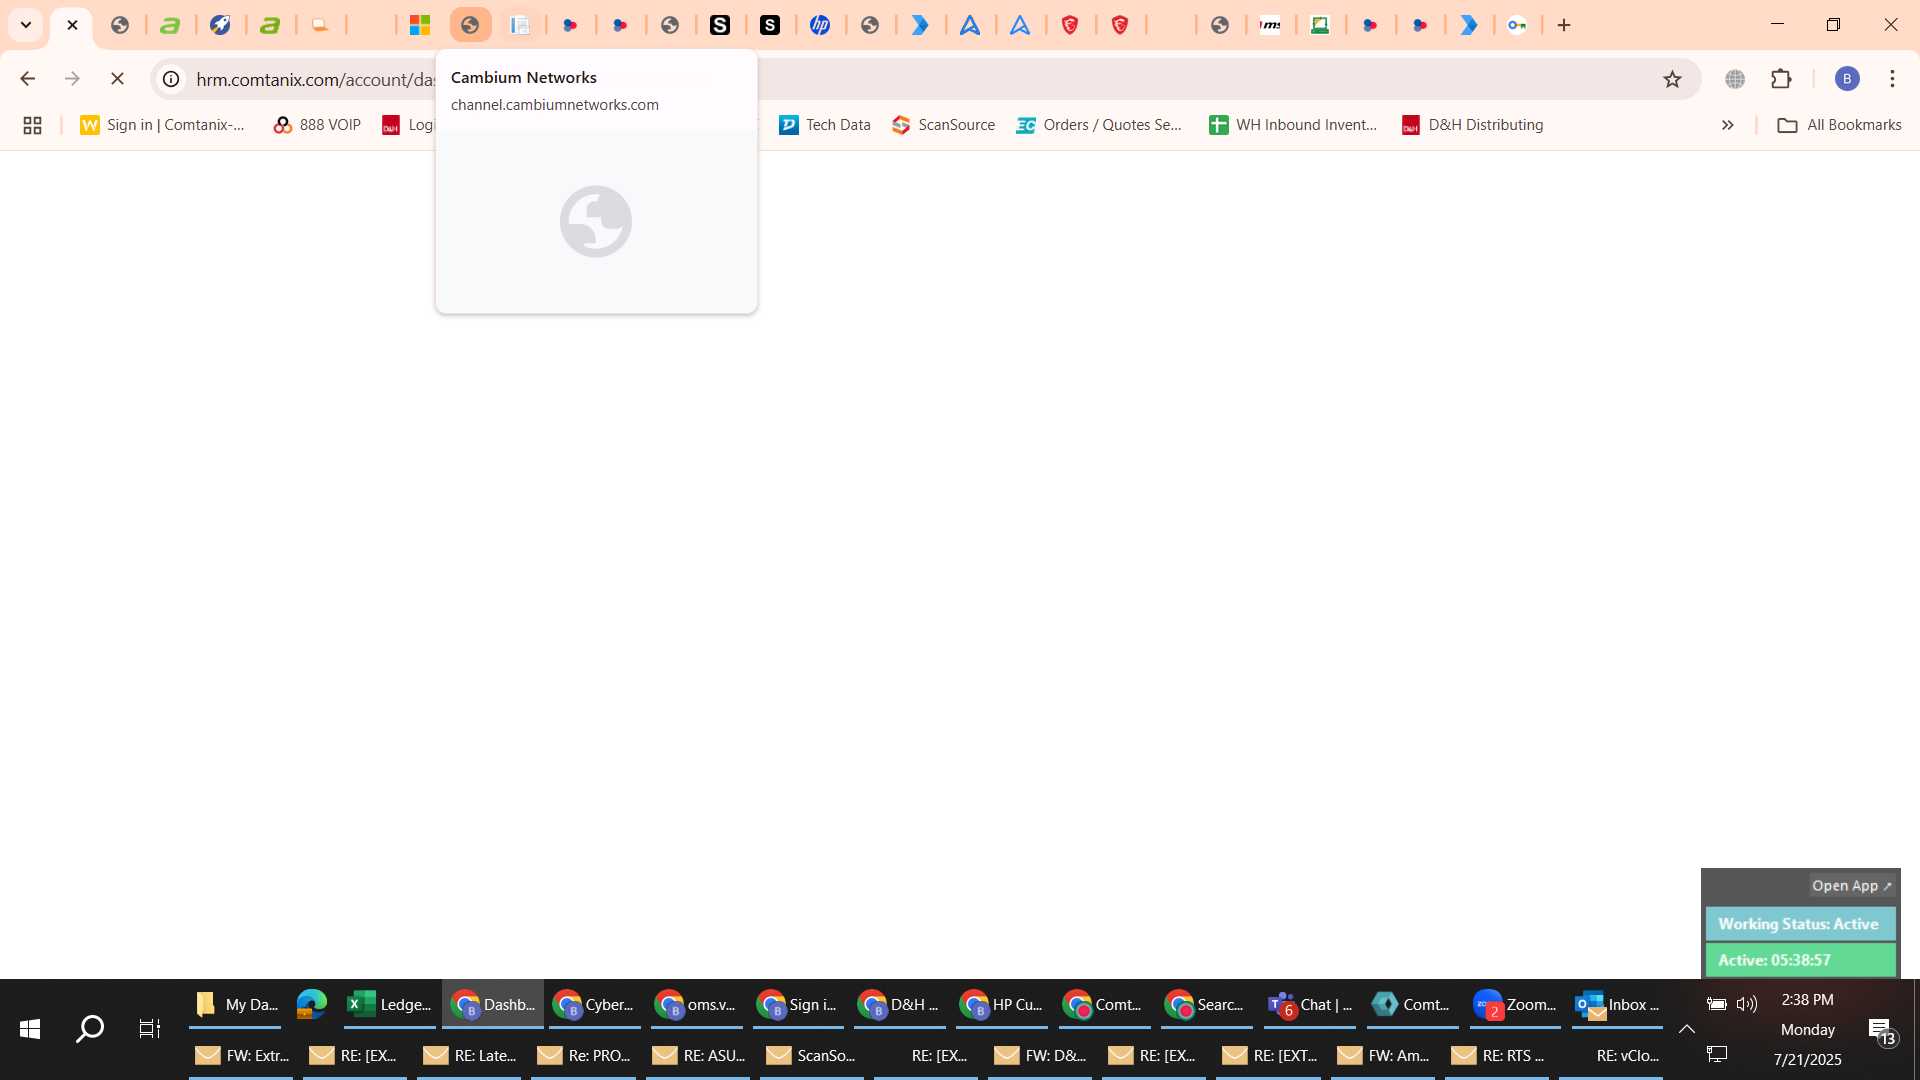Open Outlook Inbox taskbar item
This screenshot has height=1080, width=1920.
tap(1617, 1005)
